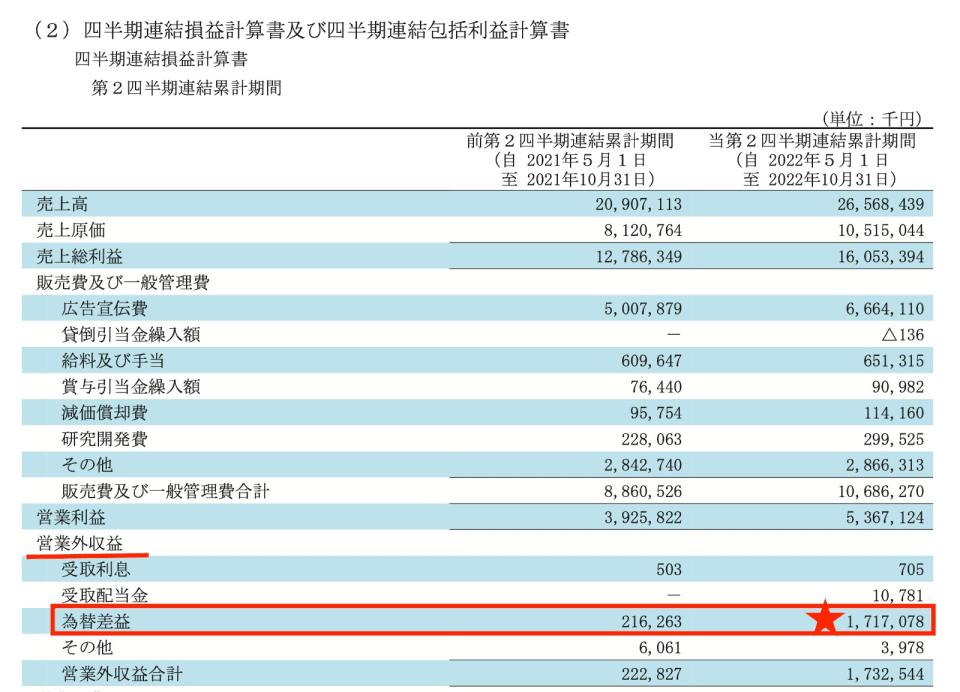Image resolution: width=960 pixels, height=692 pixels.
Task: Click the value 12,786,349
Action: click(x=638, y=257)
